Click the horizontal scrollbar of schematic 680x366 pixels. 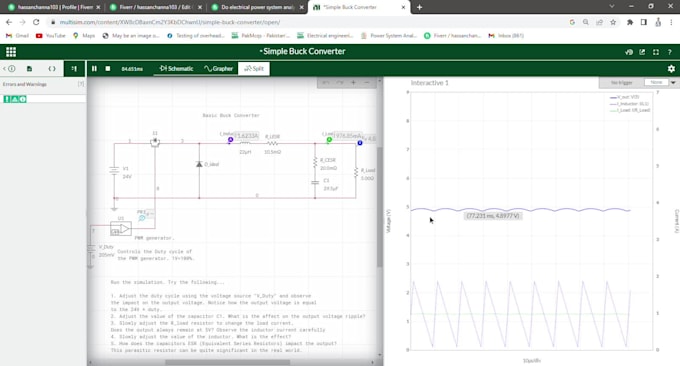228,362
